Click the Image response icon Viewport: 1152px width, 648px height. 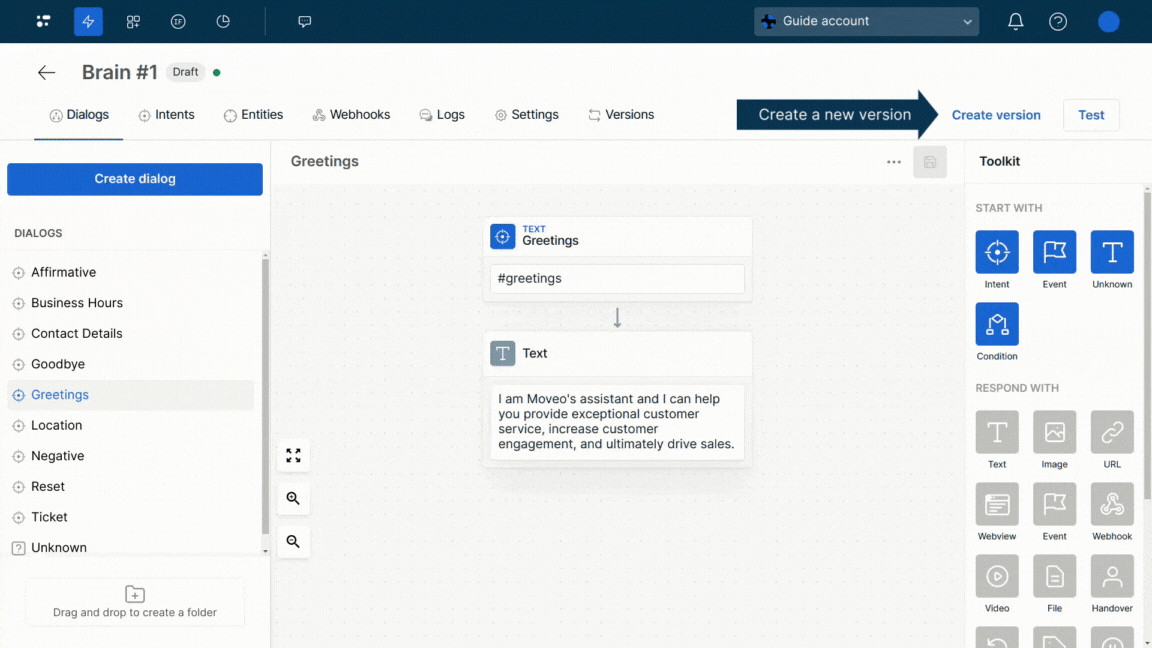click(x=1054, y=432)
